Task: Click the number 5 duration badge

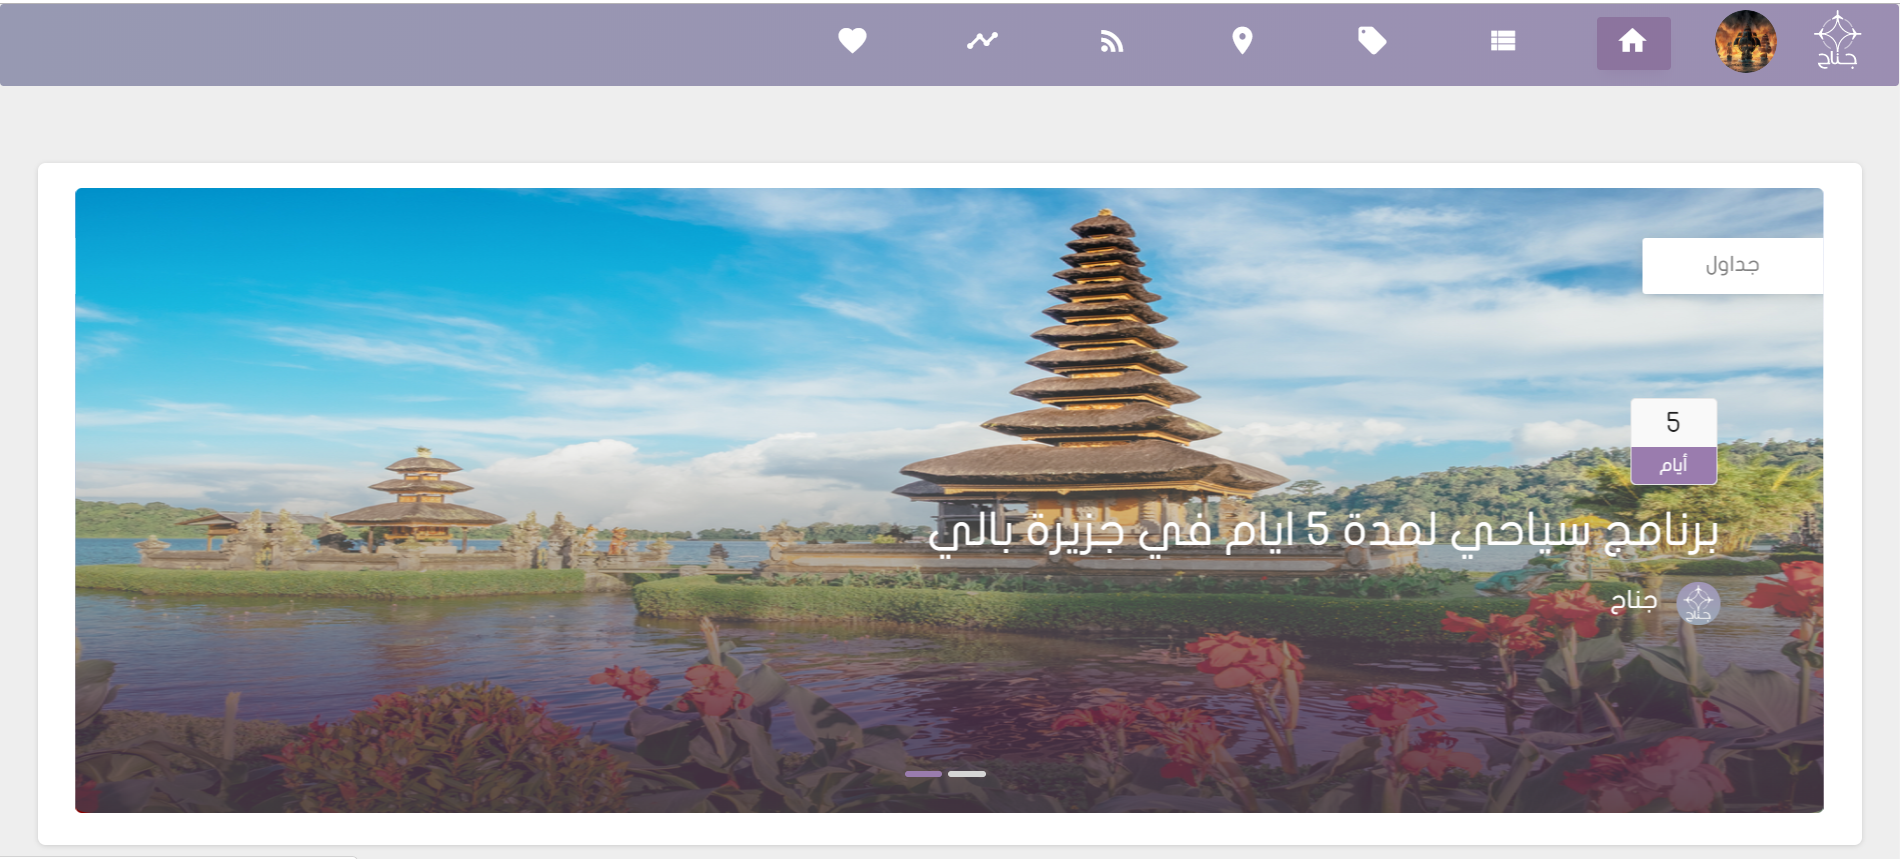Action: (1673, 422)
